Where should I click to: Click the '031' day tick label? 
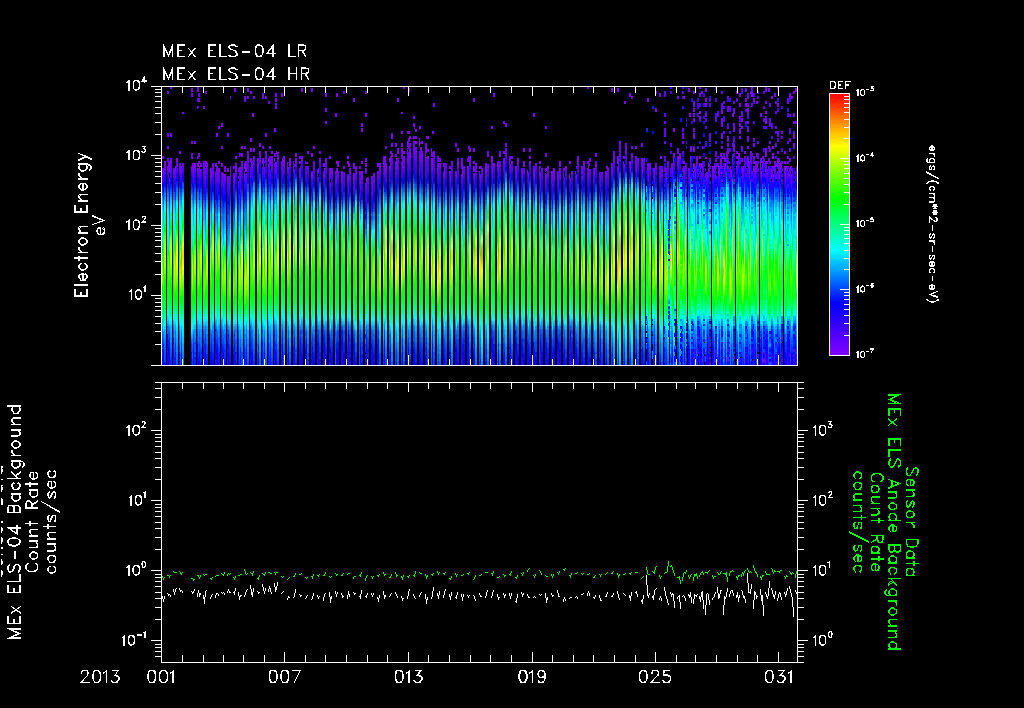point(778,677)
